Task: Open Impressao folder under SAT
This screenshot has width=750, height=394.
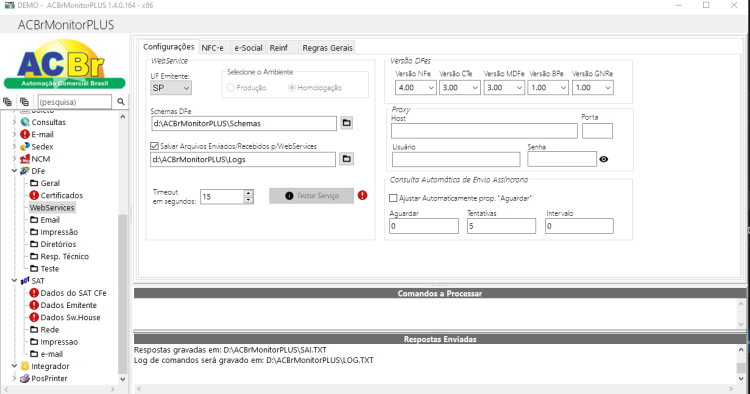Action: coord(54,342)
